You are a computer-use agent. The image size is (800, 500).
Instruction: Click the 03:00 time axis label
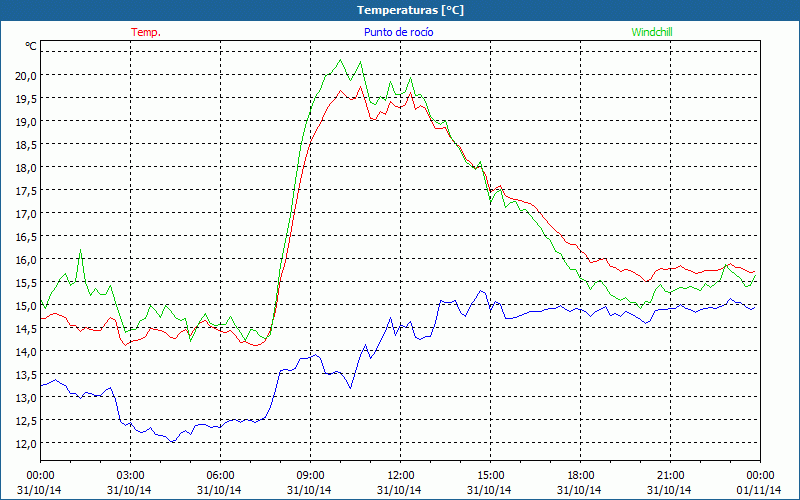point(131,475)
